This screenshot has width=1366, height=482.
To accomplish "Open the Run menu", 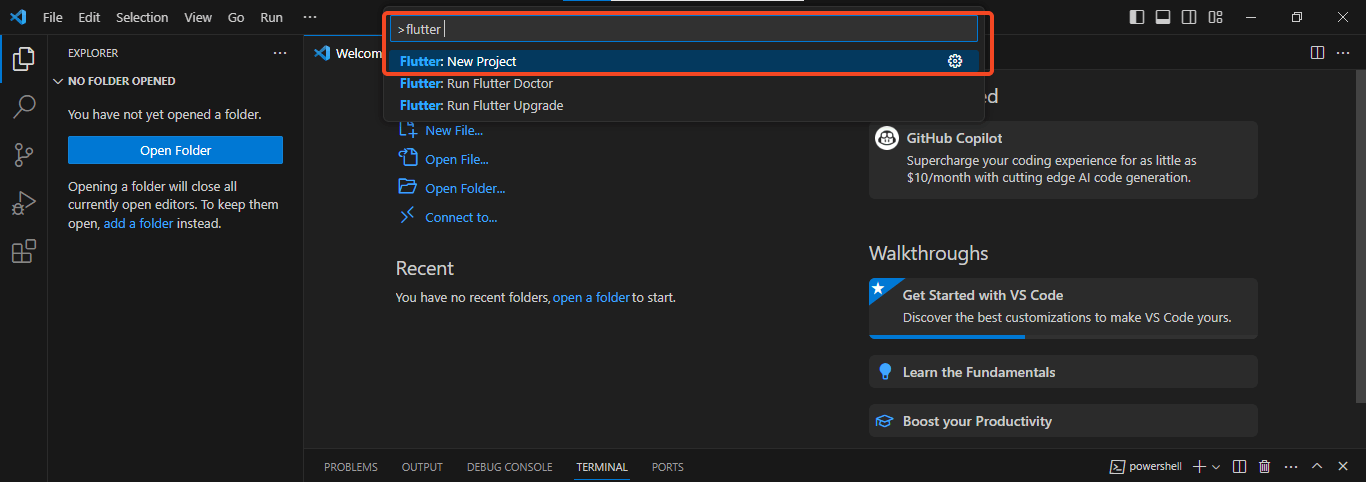I will [x=271, y=17].
